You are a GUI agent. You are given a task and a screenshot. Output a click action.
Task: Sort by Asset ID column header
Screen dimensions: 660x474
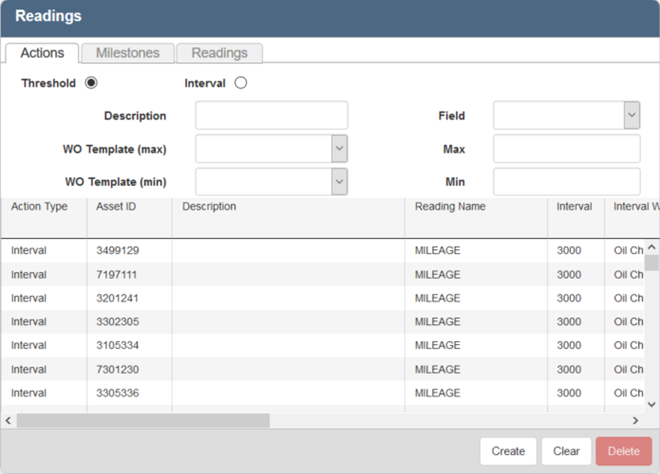(116, 207)
